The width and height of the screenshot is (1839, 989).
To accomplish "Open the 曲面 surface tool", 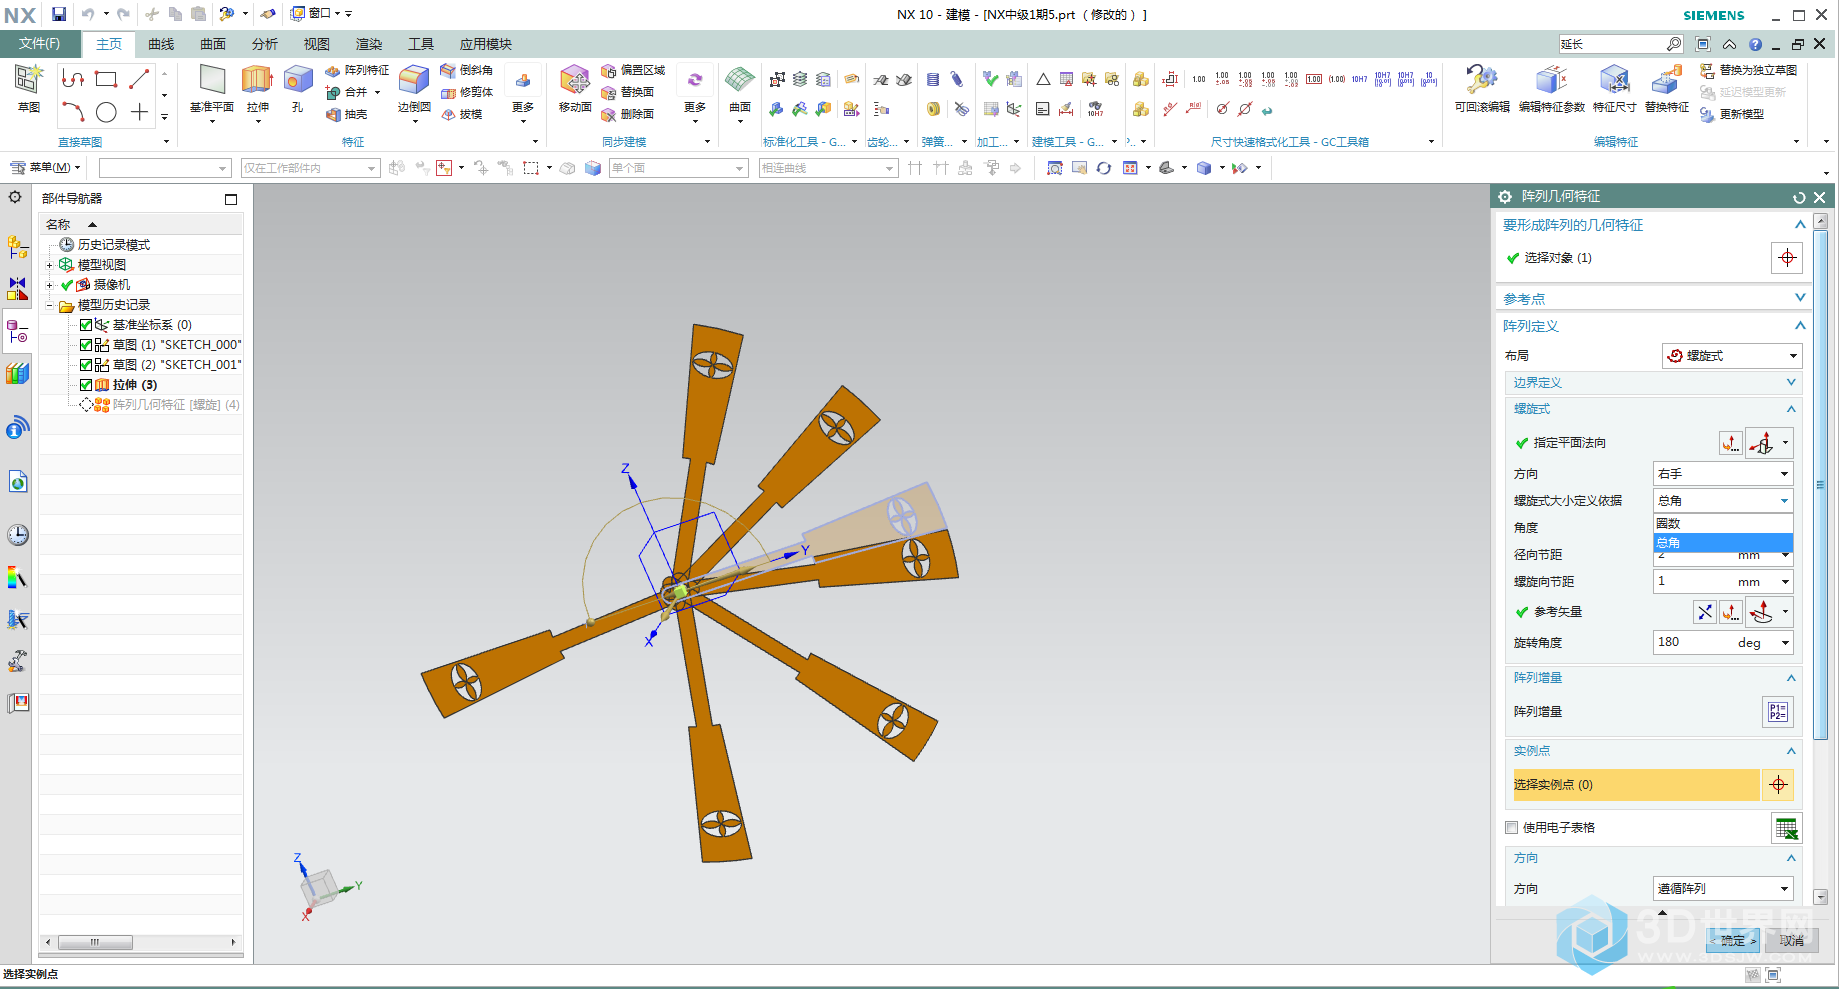I will coord(740,88).
